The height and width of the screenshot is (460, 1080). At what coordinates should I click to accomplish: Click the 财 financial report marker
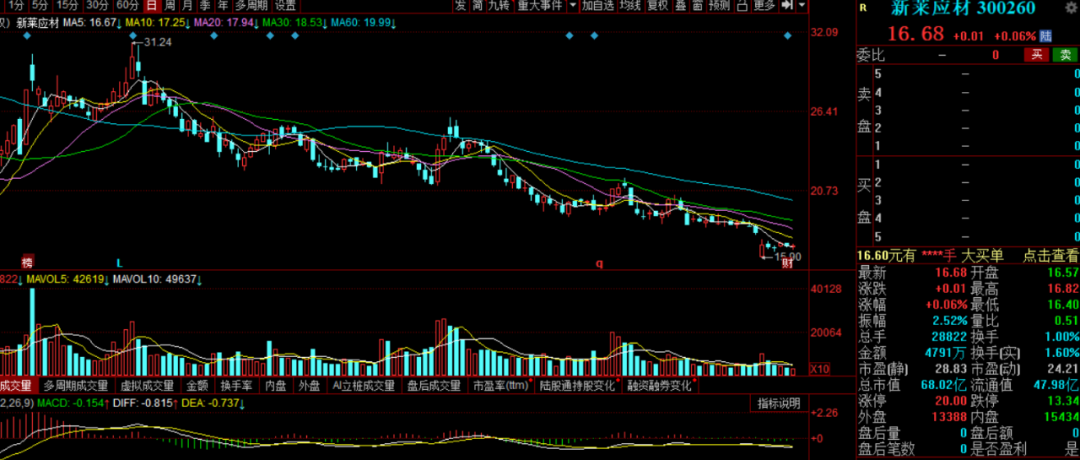pos(787,263)
